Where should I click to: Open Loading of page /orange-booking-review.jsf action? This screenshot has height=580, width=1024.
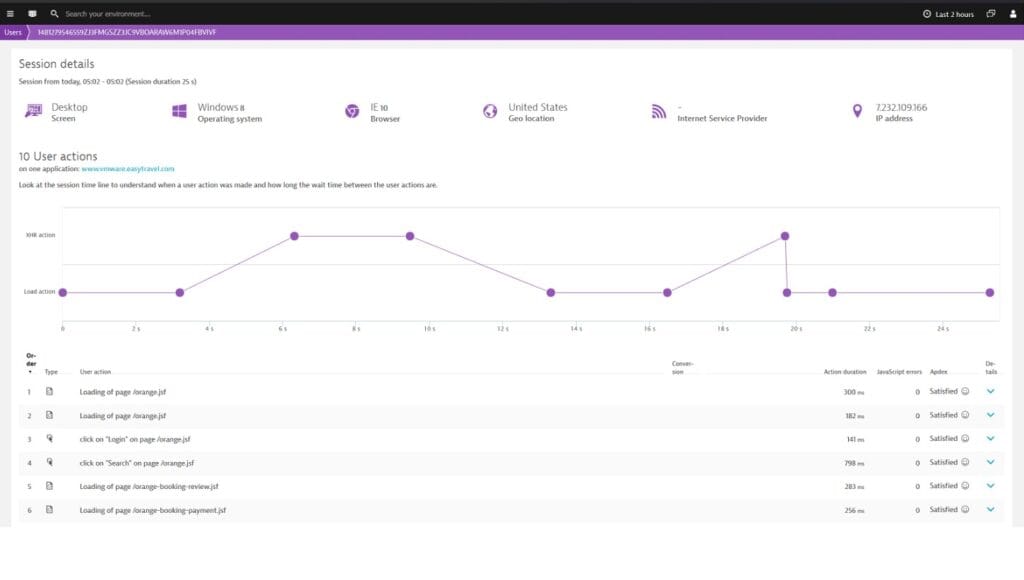pos(149,486)
